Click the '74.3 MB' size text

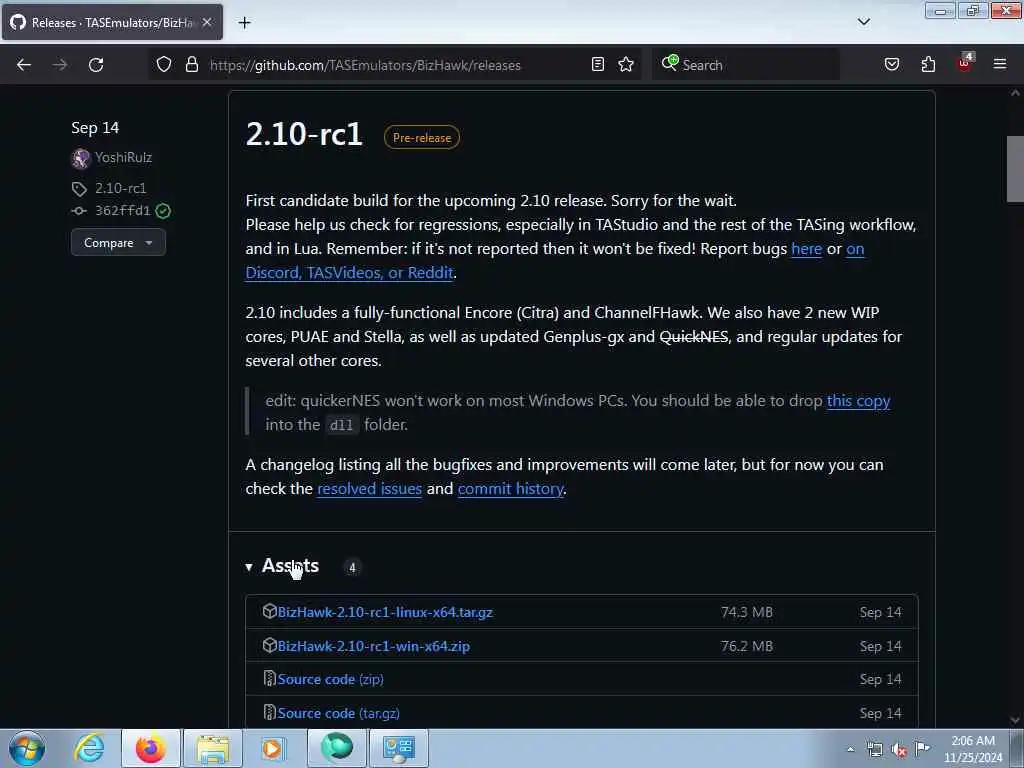(x=746, y=612)
